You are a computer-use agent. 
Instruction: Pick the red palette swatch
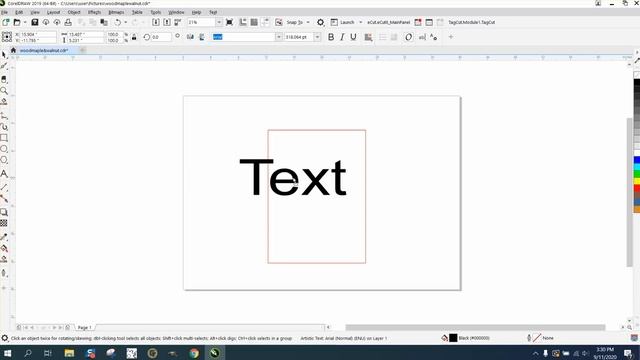click(637, 189)
